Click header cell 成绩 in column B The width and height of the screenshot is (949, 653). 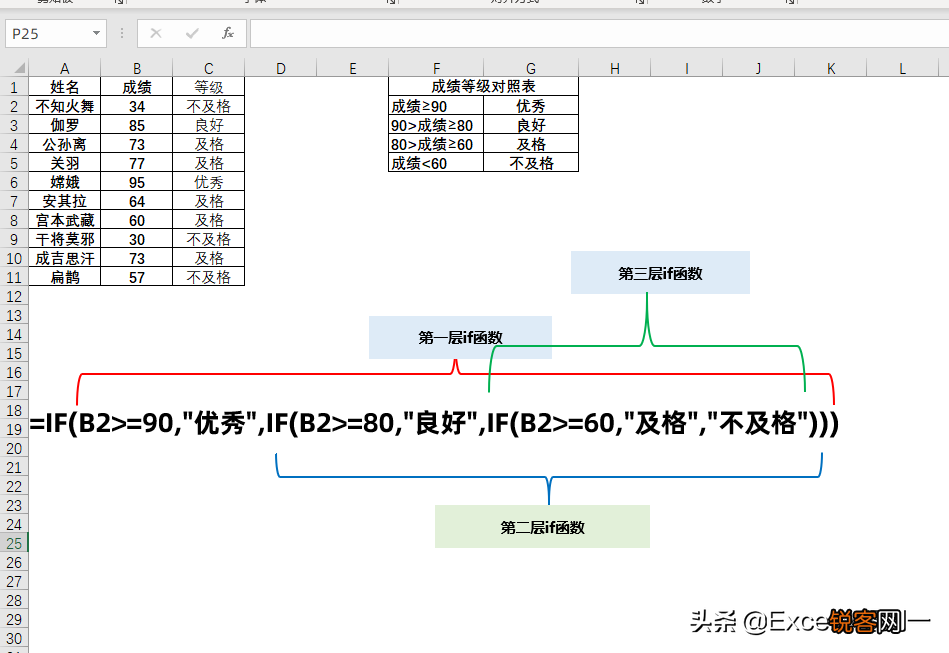[137, 87]
